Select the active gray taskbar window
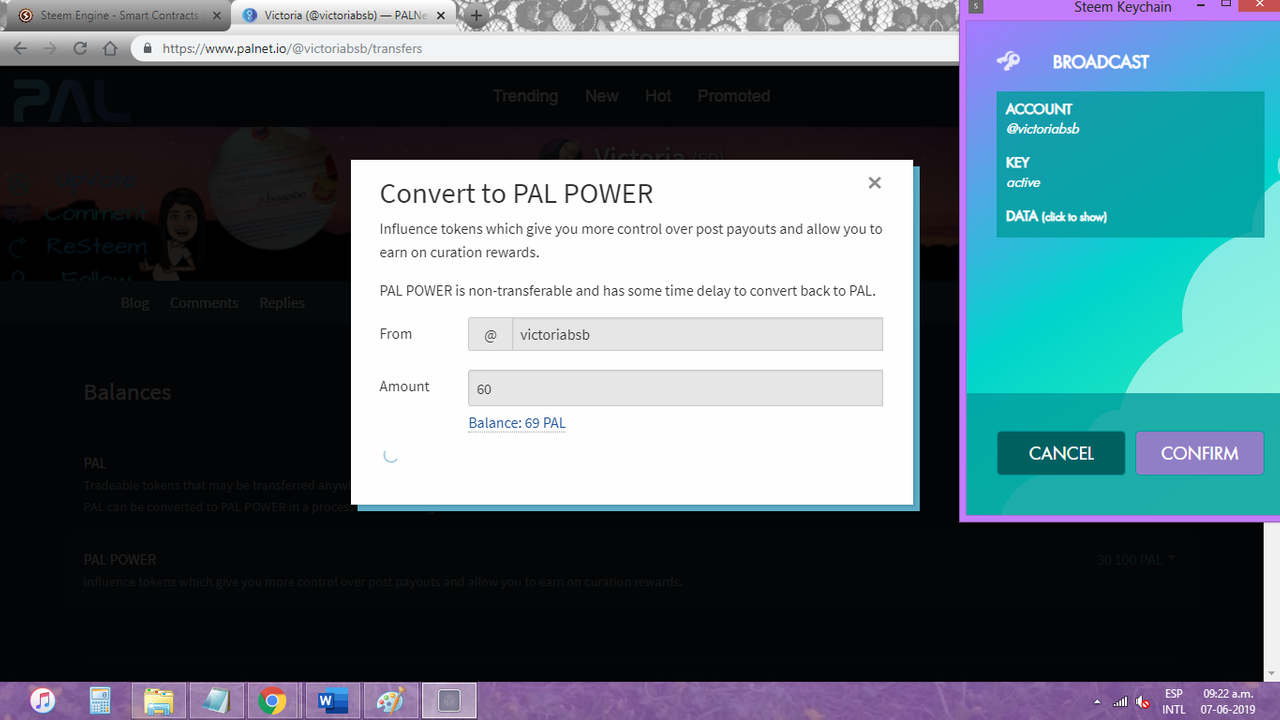 [x=449, y=701]
